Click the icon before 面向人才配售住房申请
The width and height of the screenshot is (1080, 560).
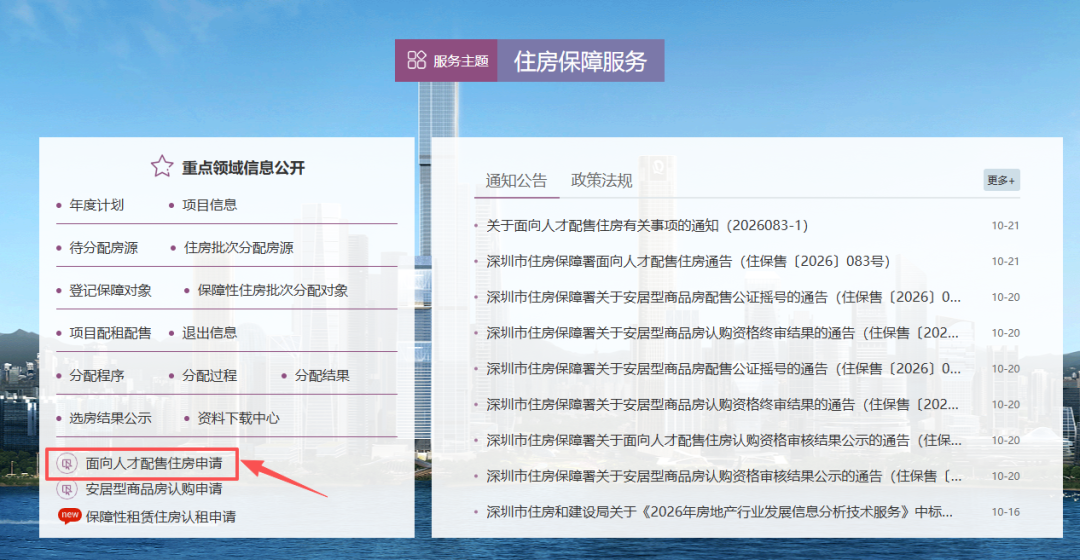point(67,464)
